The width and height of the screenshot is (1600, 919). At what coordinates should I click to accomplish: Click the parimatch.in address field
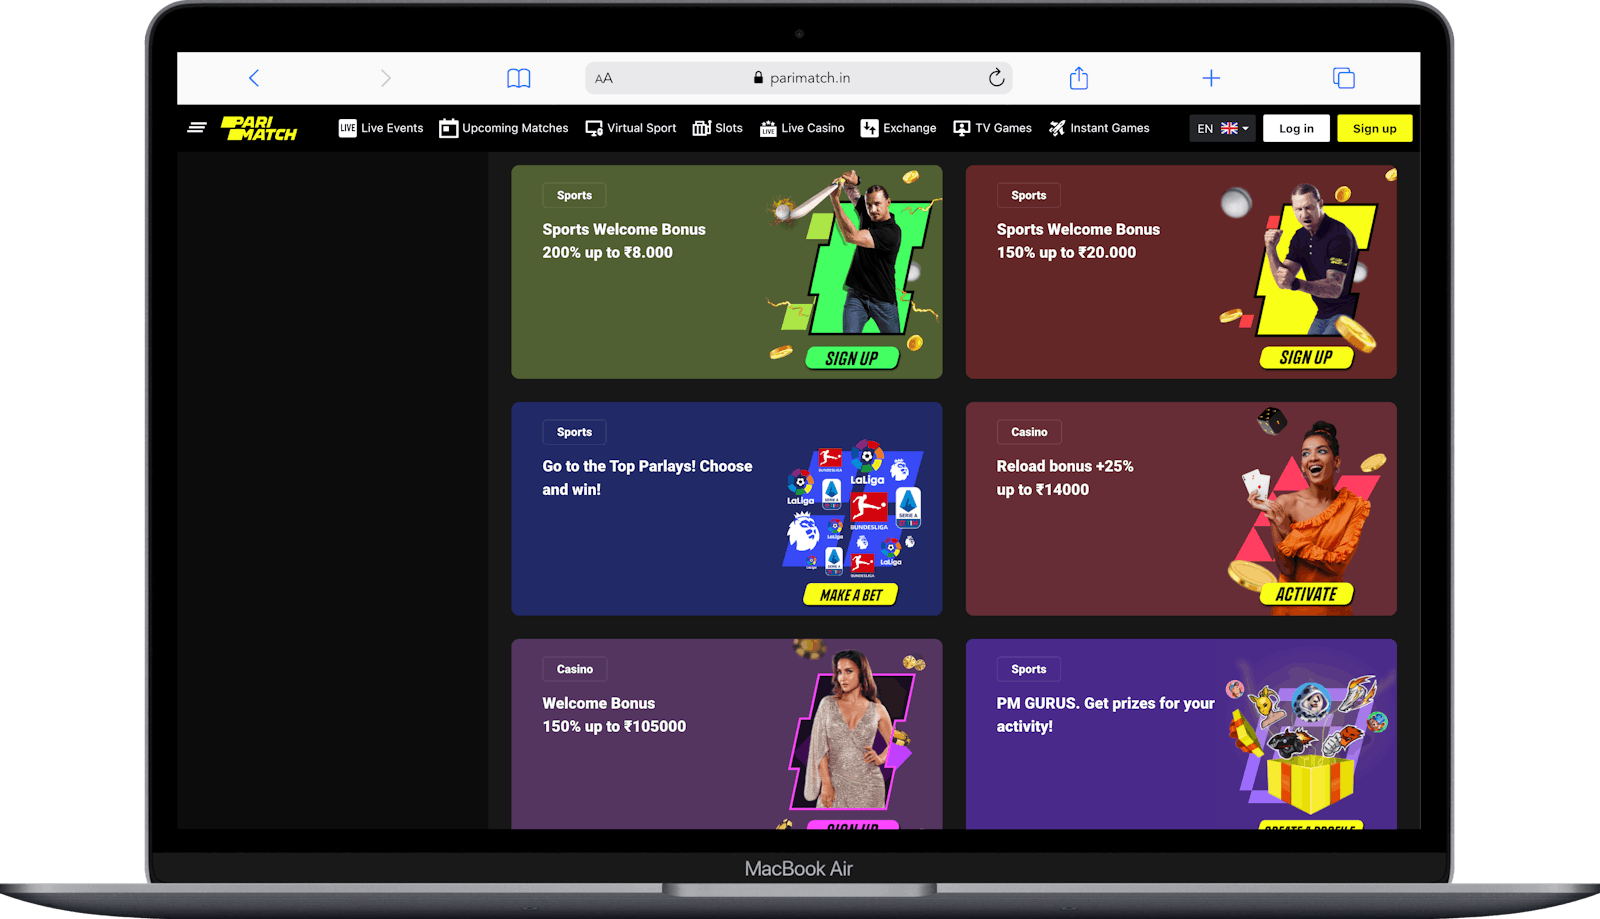[x=809, y=78]
